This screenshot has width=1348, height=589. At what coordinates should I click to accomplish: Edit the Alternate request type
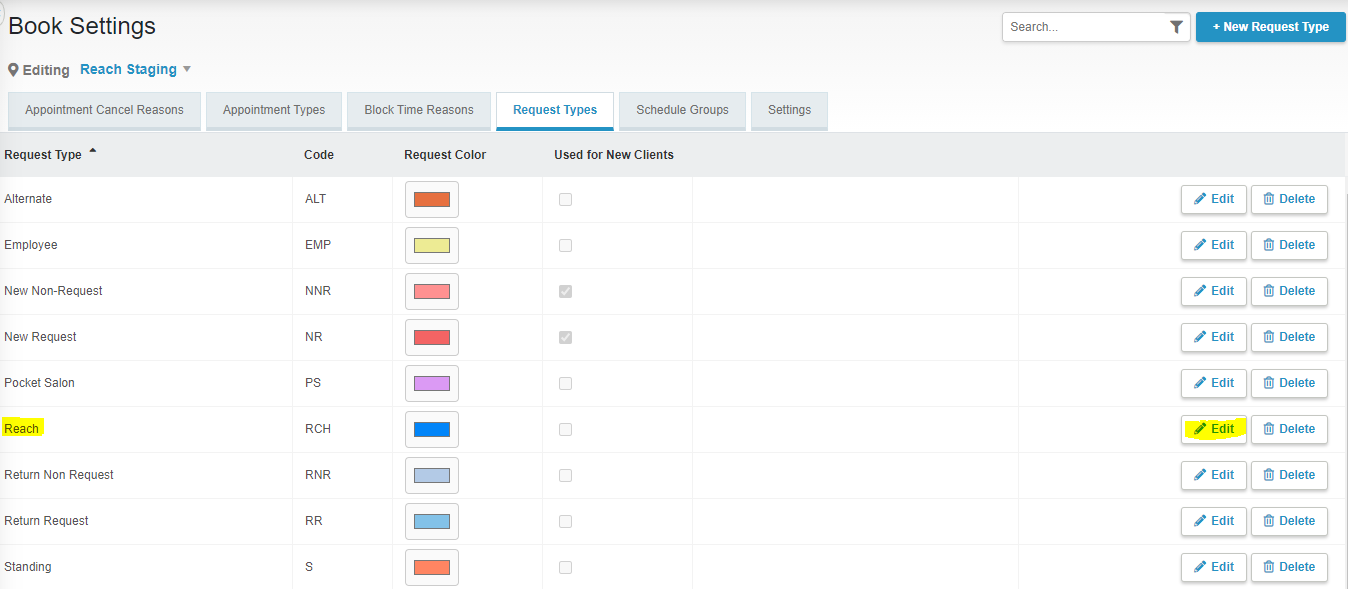coord(1214,199)
